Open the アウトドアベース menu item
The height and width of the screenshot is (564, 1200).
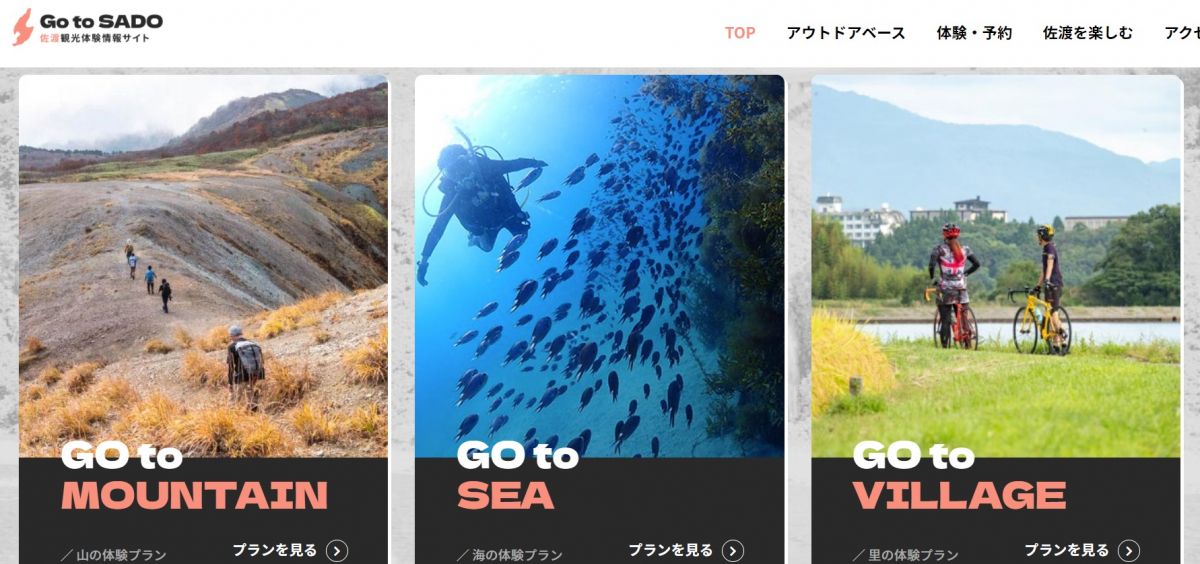846,33
